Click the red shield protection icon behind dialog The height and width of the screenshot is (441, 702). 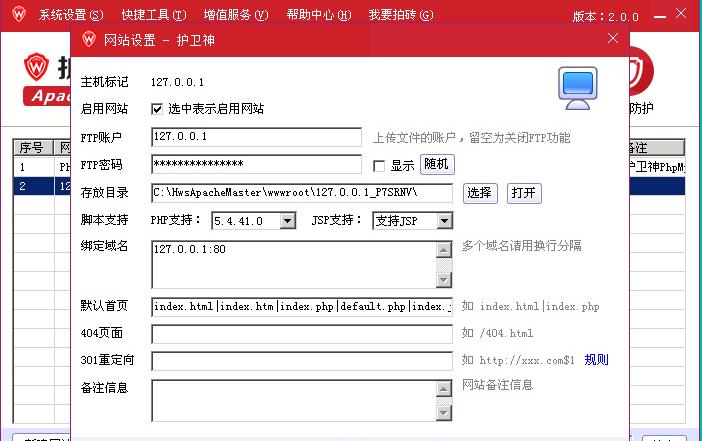(x=641, y=72)
